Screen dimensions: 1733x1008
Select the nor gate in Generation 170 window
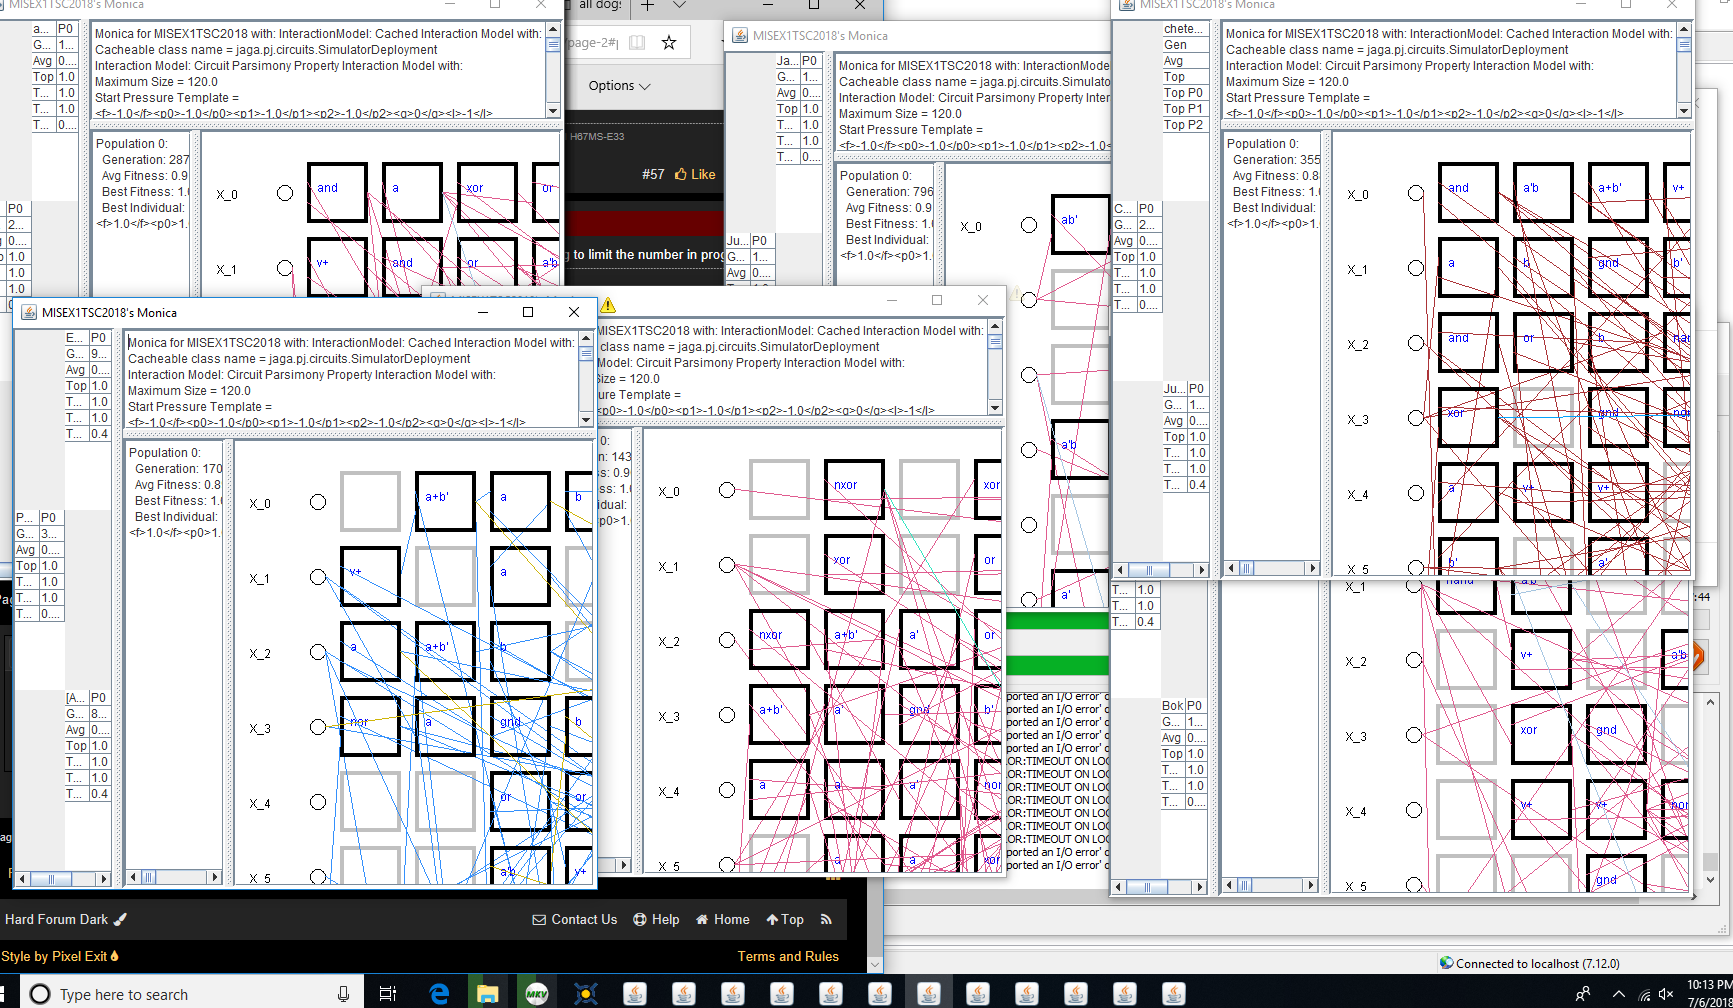370,726
